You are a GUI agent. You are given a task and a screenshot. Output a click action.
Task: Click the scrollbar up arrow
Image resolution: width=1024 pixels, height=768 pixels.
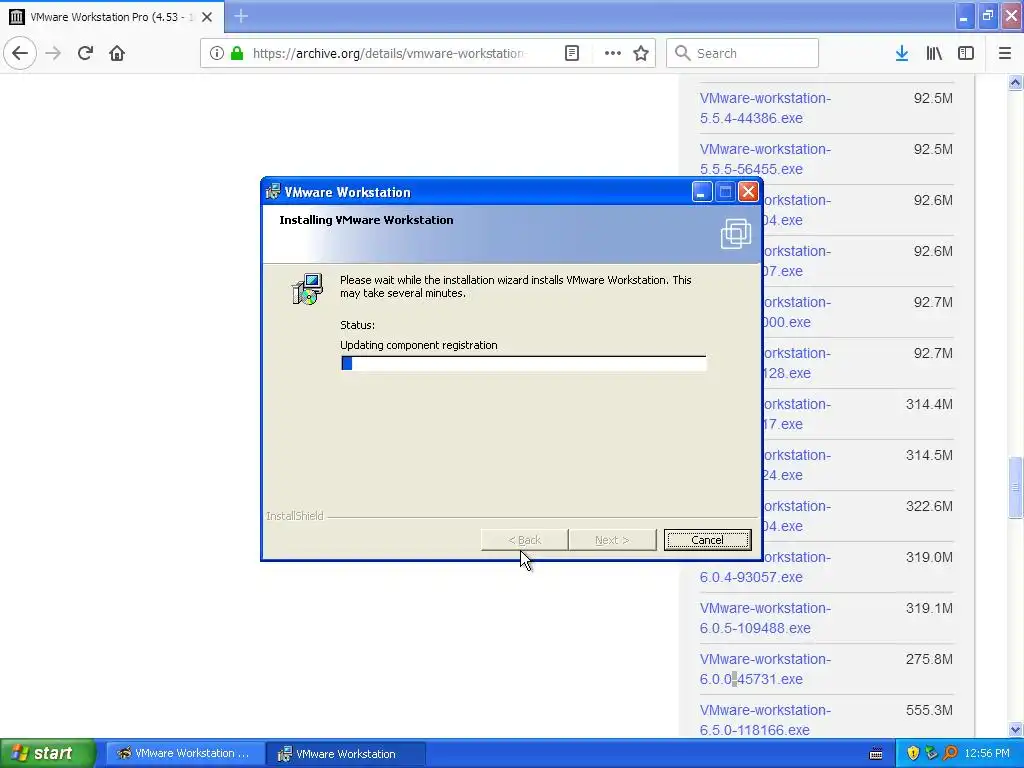pos(1015,82)
